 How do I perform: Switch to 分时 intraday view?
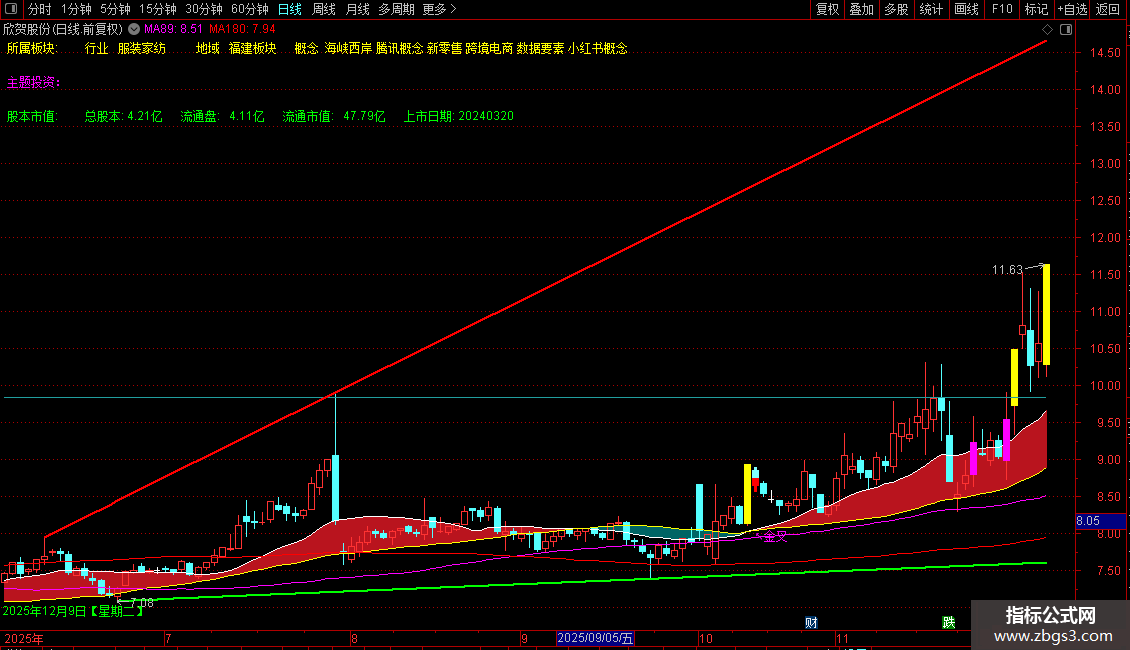[x=40, y=9]
